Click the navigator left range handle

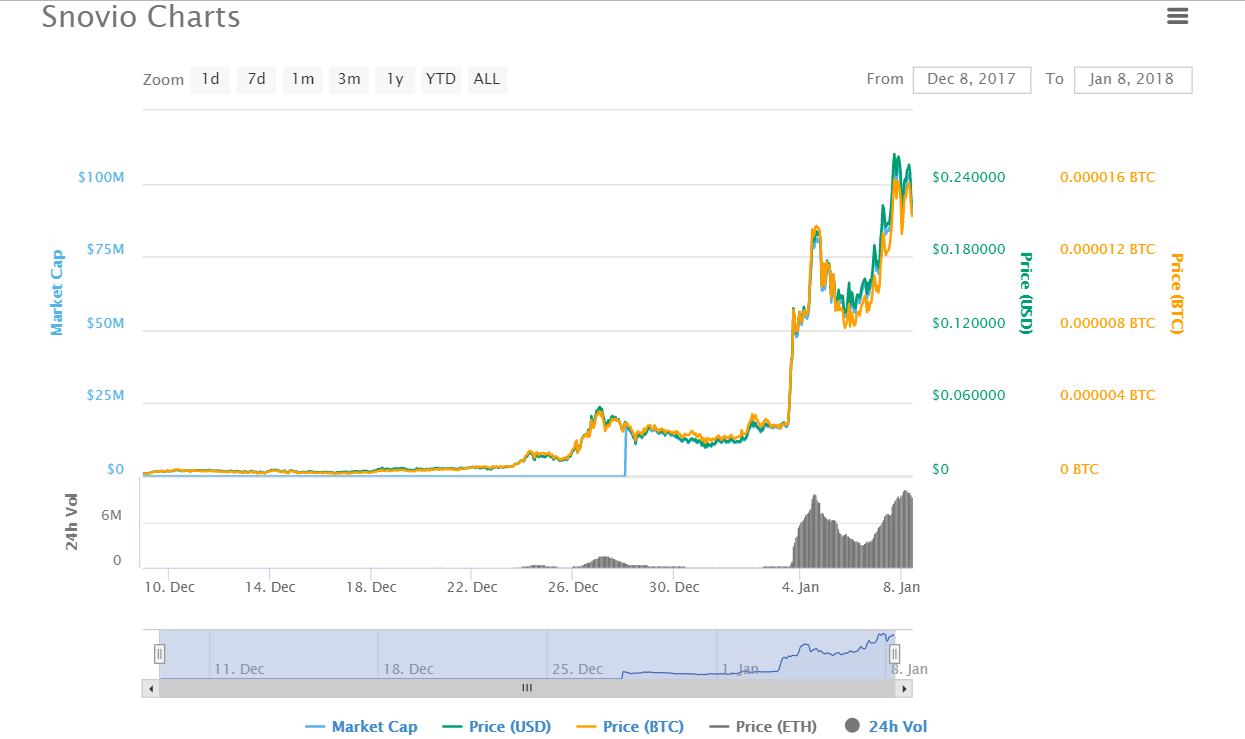coord(159,654)
